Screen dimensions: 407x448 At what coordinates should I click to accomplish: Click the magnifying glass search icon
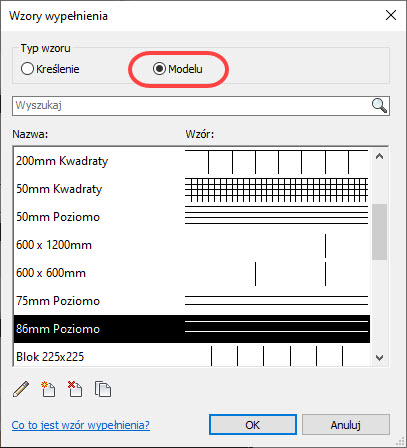[379, 106]
